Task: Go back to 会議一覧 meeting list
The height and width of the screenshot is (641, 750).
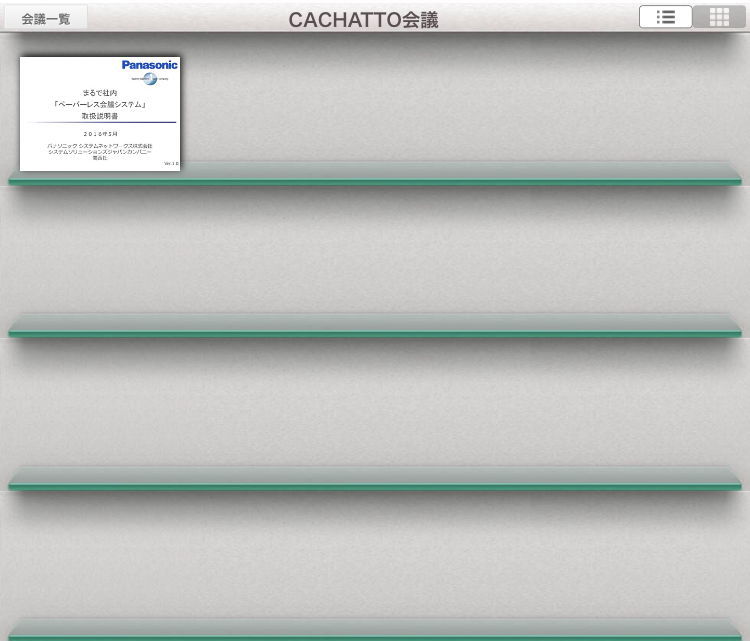Action: point(46,18)
